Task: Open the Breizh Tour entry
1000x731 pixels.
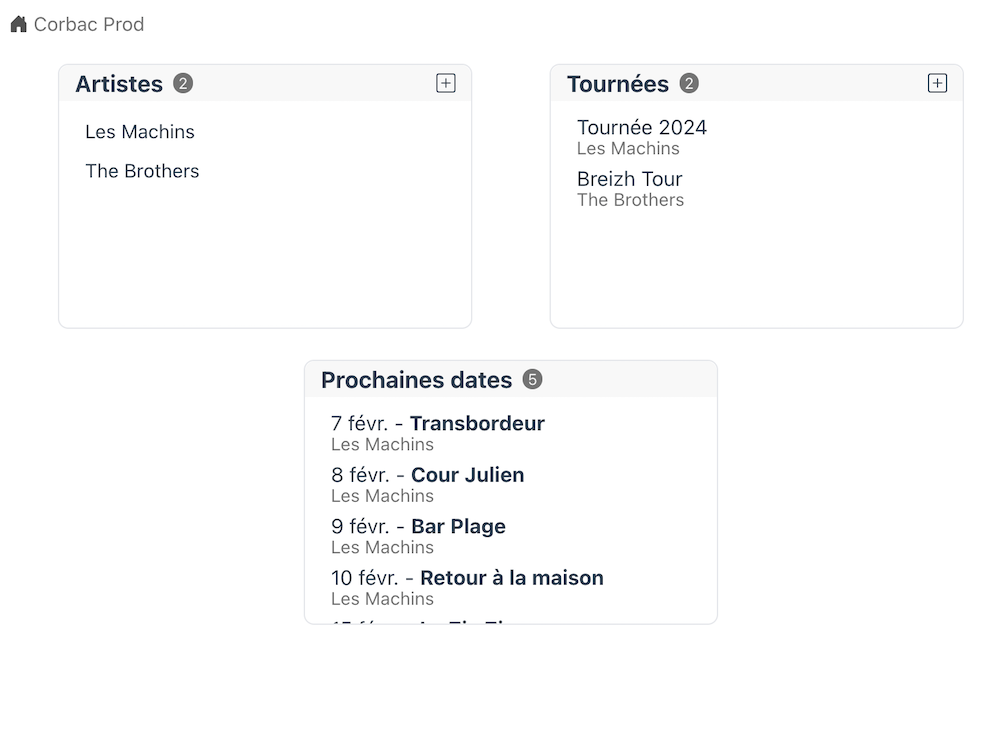Action: pyautogui.click(x=629, y=179)
